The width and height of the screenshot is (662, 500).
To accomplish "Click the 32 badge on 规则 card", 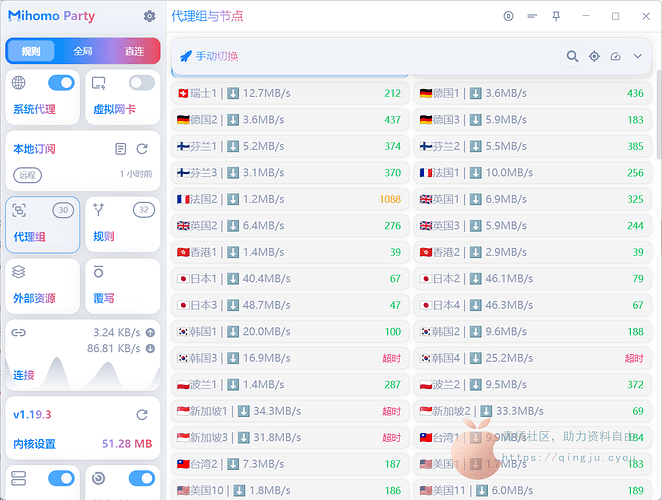I will click(x=144, y=209).
